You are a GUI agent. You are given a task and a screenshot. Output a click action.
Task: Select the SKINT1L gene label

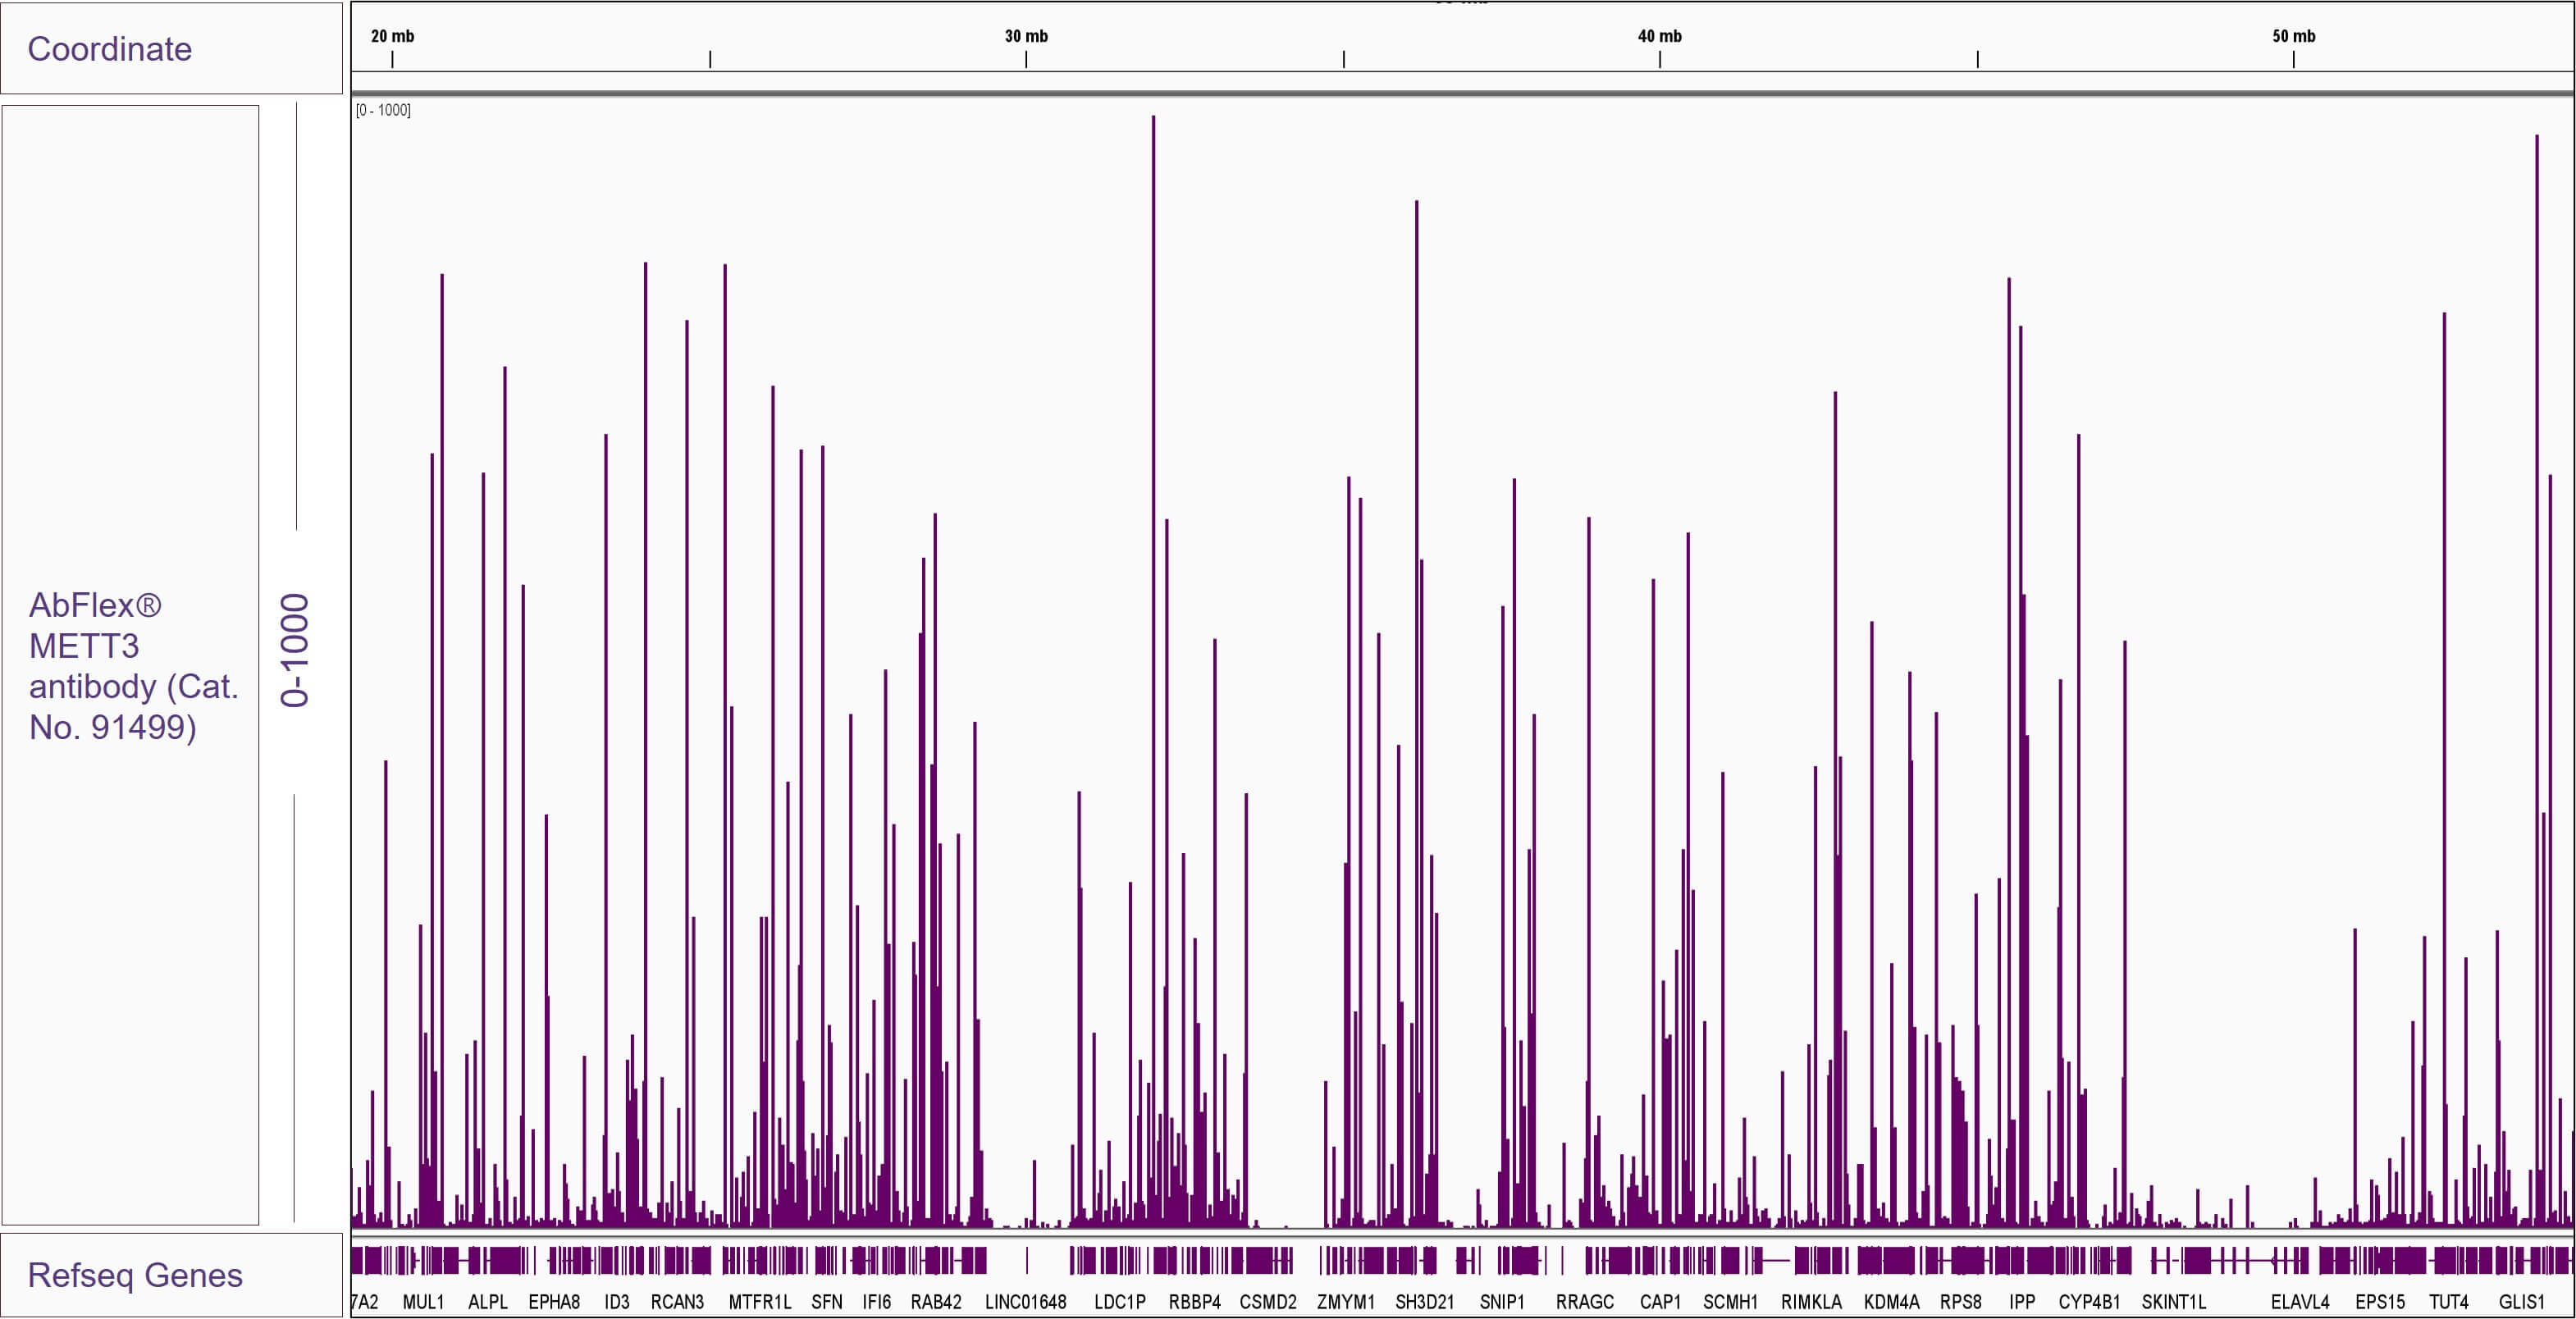2174,1302
